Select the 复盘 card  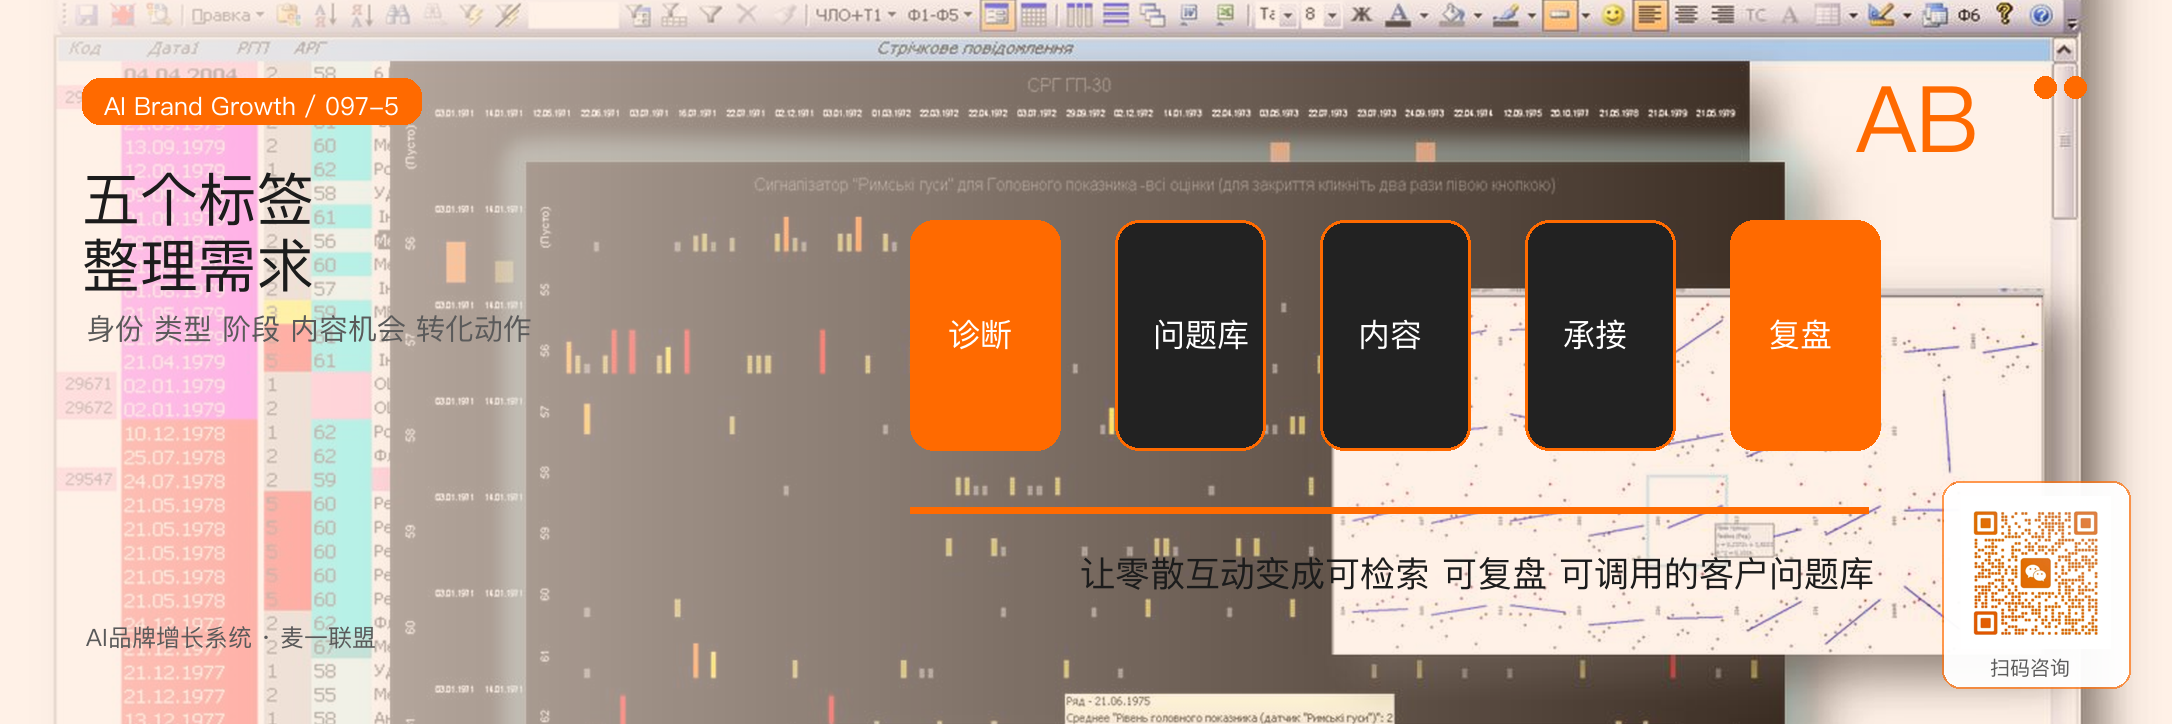[1805, 335]
